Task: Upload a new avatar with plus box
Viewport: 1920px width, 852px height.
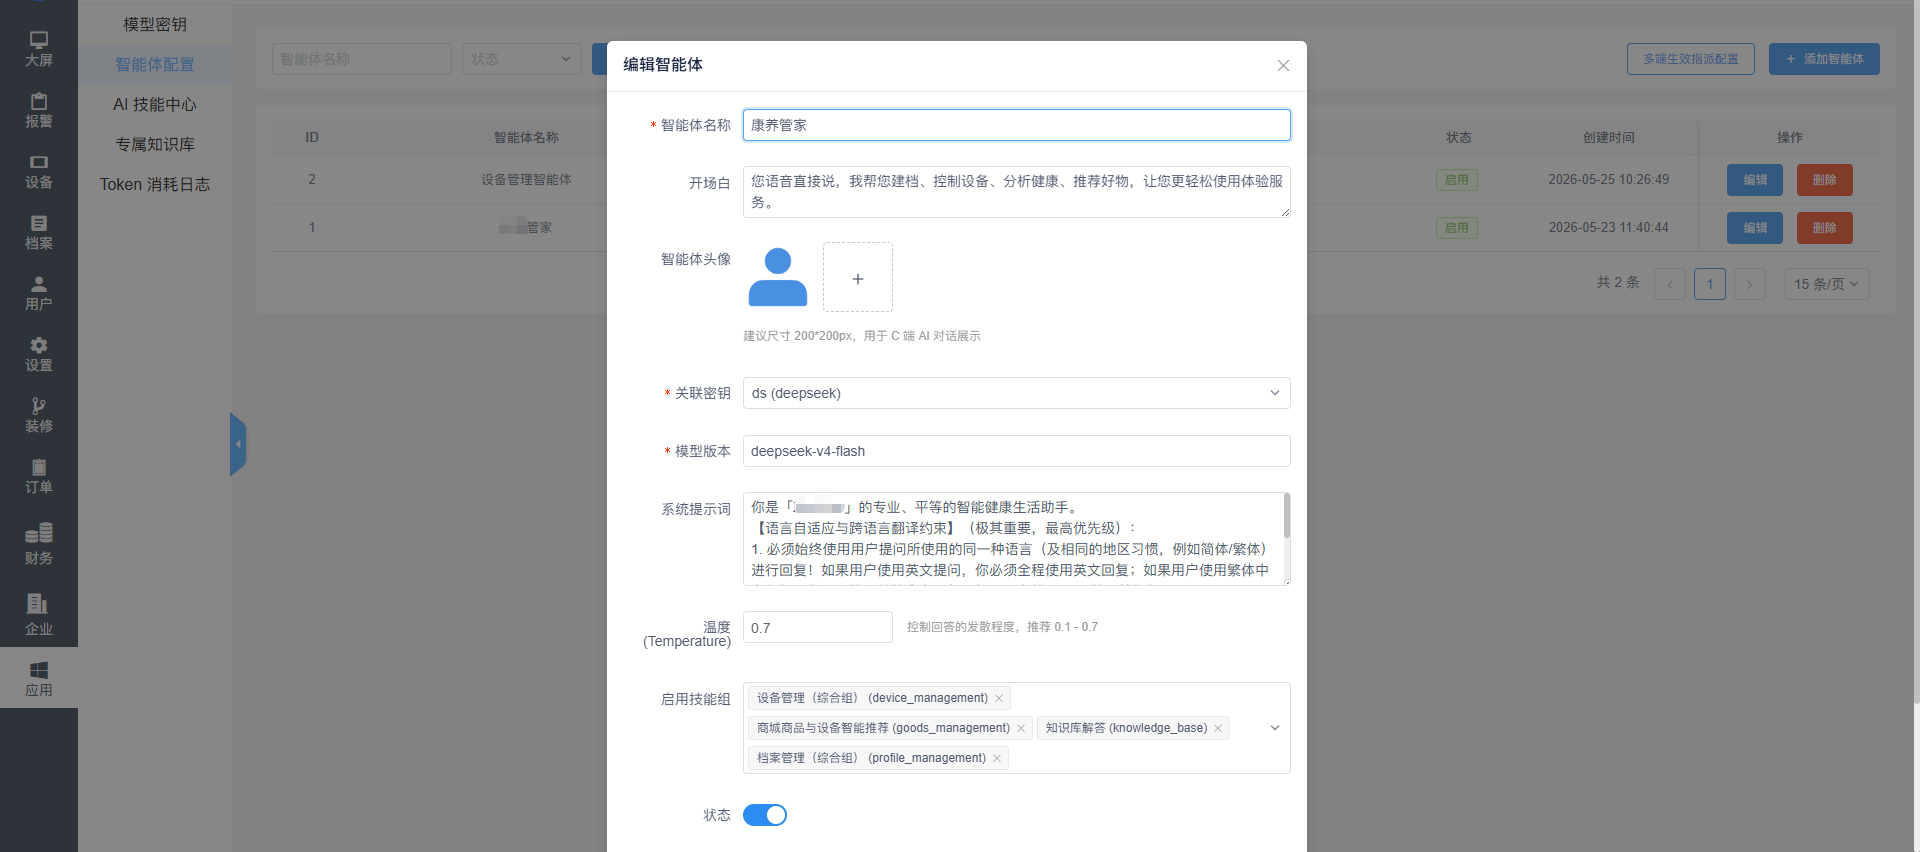Action: 858,277
